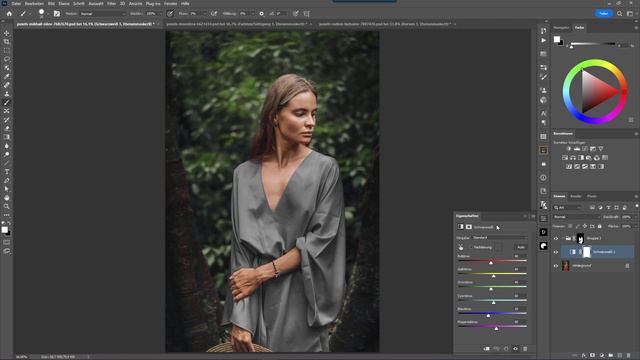Toggle airbrush mode in options bar
640x360 pixels.
click(x=214, y=13)
